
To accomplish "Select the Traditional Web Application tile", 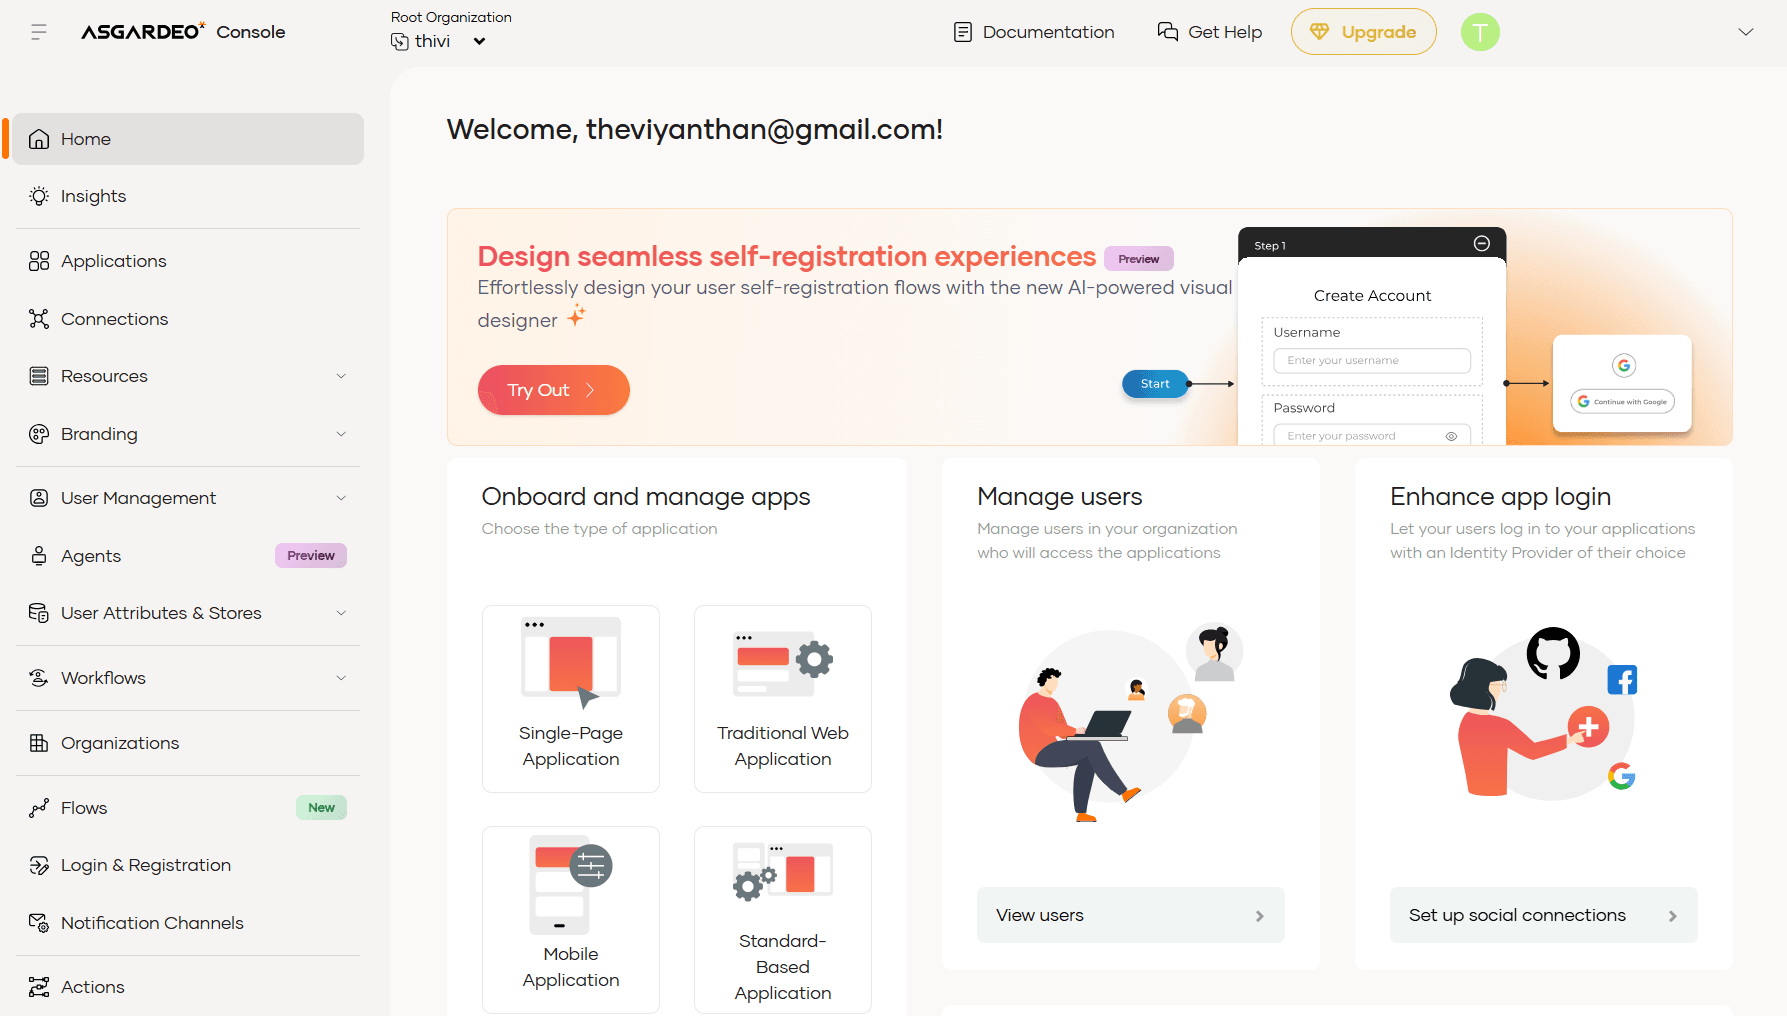I will pyautogui.click(x=782, y=698).
